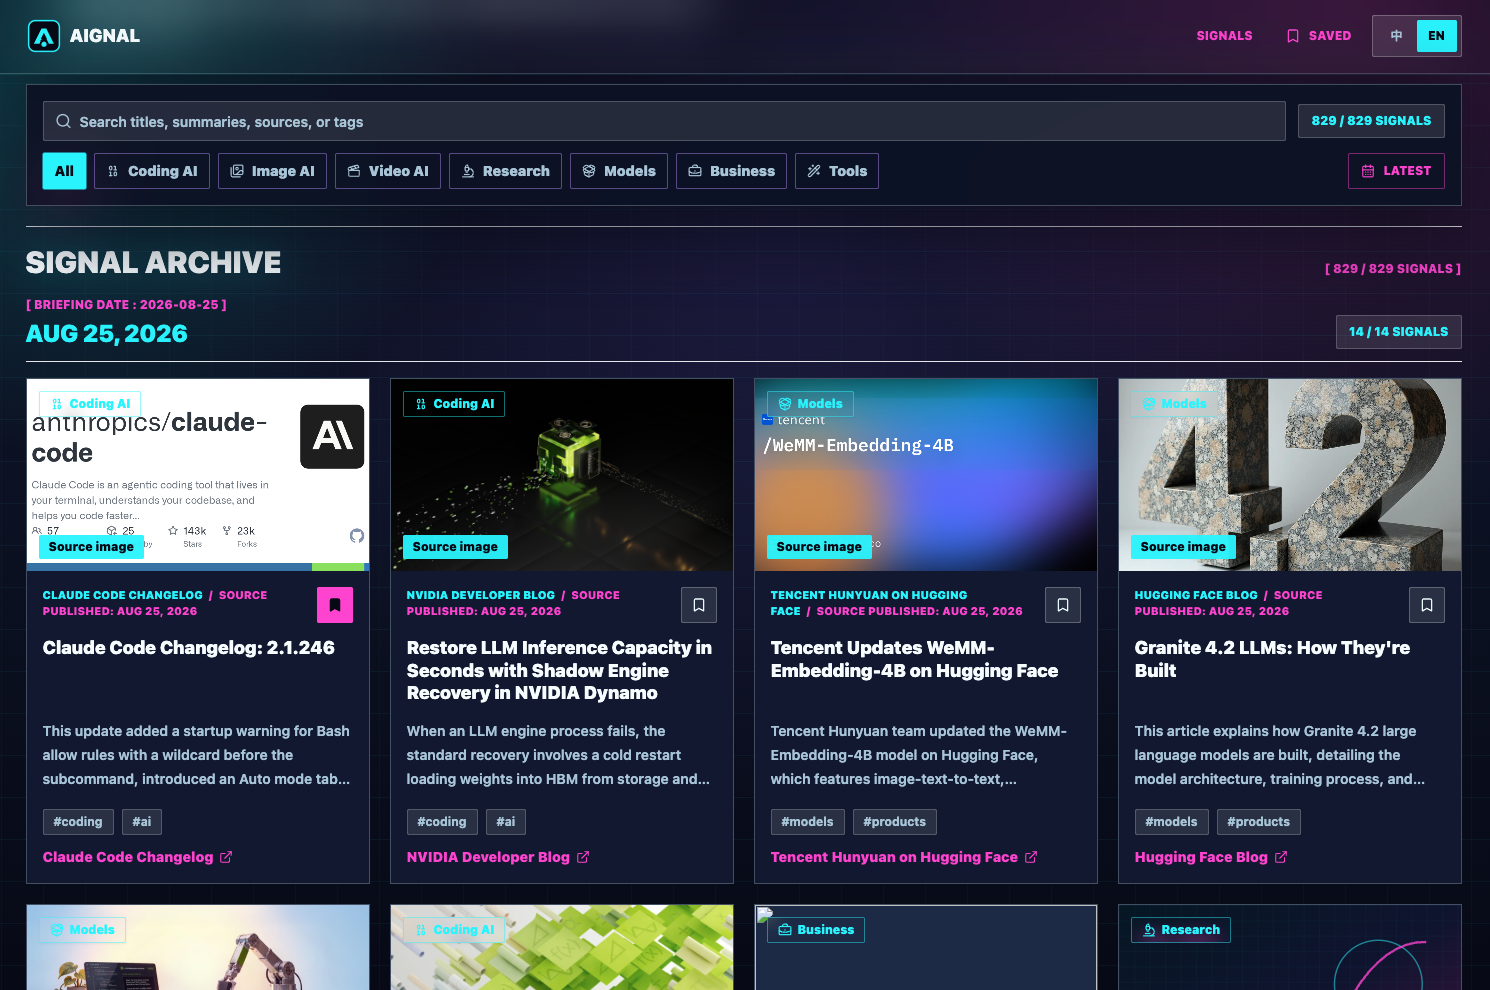Image resolution: width=1490 pixels, height=990 pixels.
Task: Click Coding AI badge on Claude Code thumbnail
Action: 90,404
